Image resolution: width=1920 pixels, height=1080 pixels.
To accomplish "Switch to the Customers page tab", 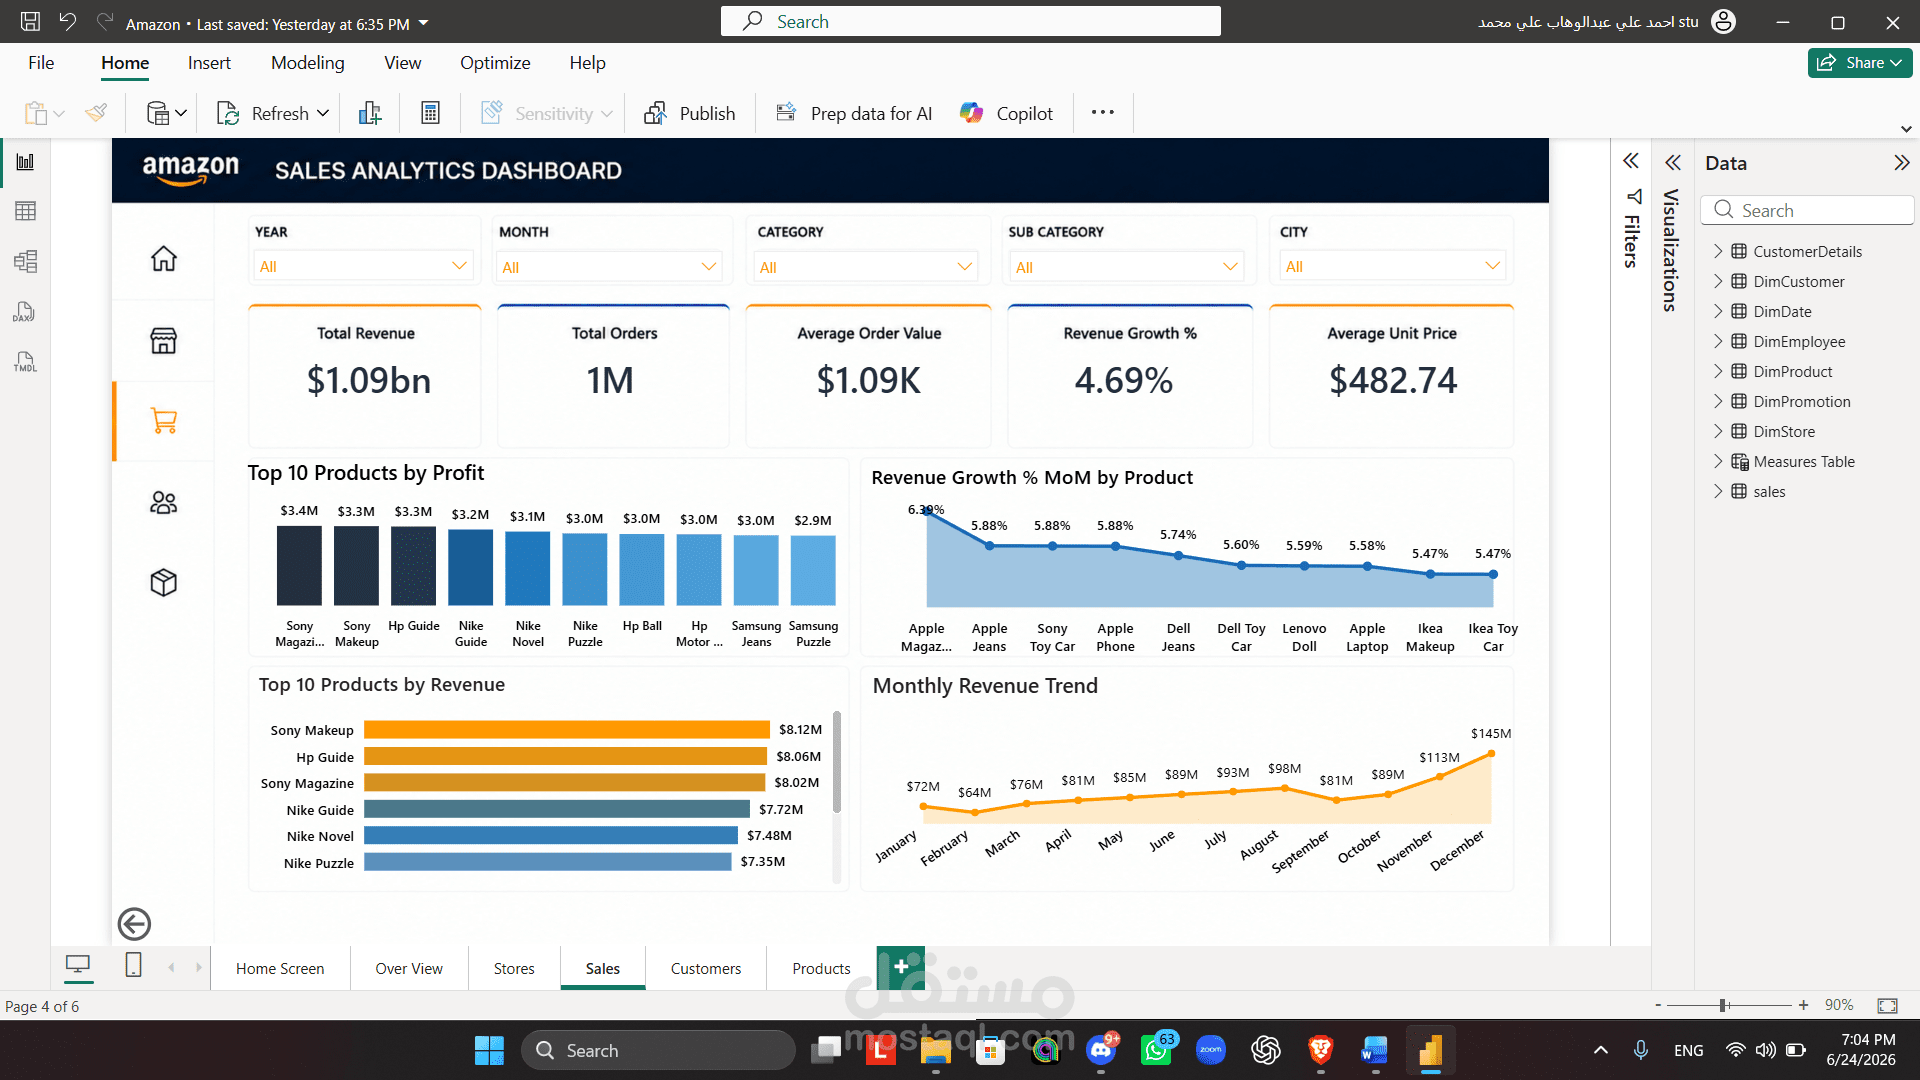I will click(706, 968).
